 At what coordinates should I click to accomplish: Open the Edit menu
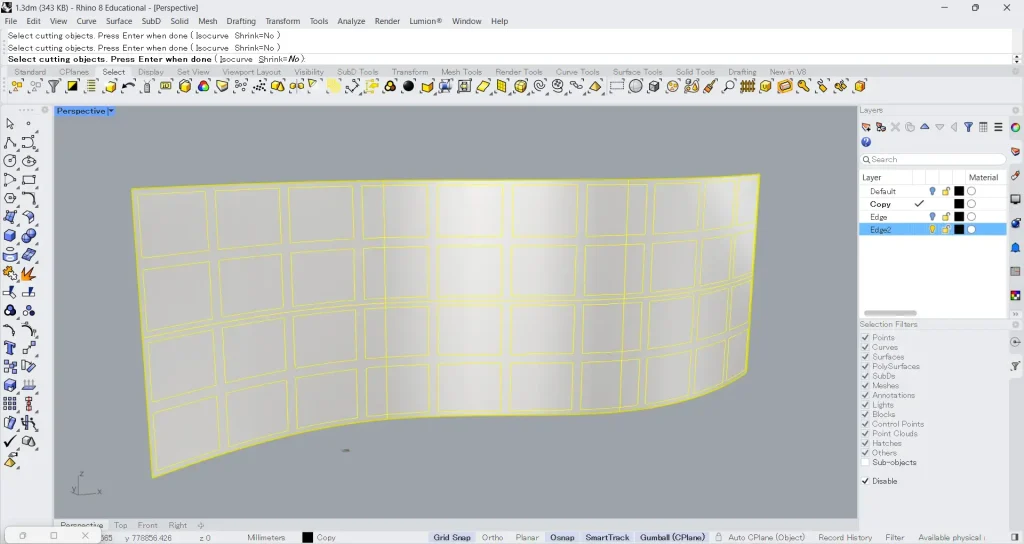pyautogui.click(x=33, y=21)
